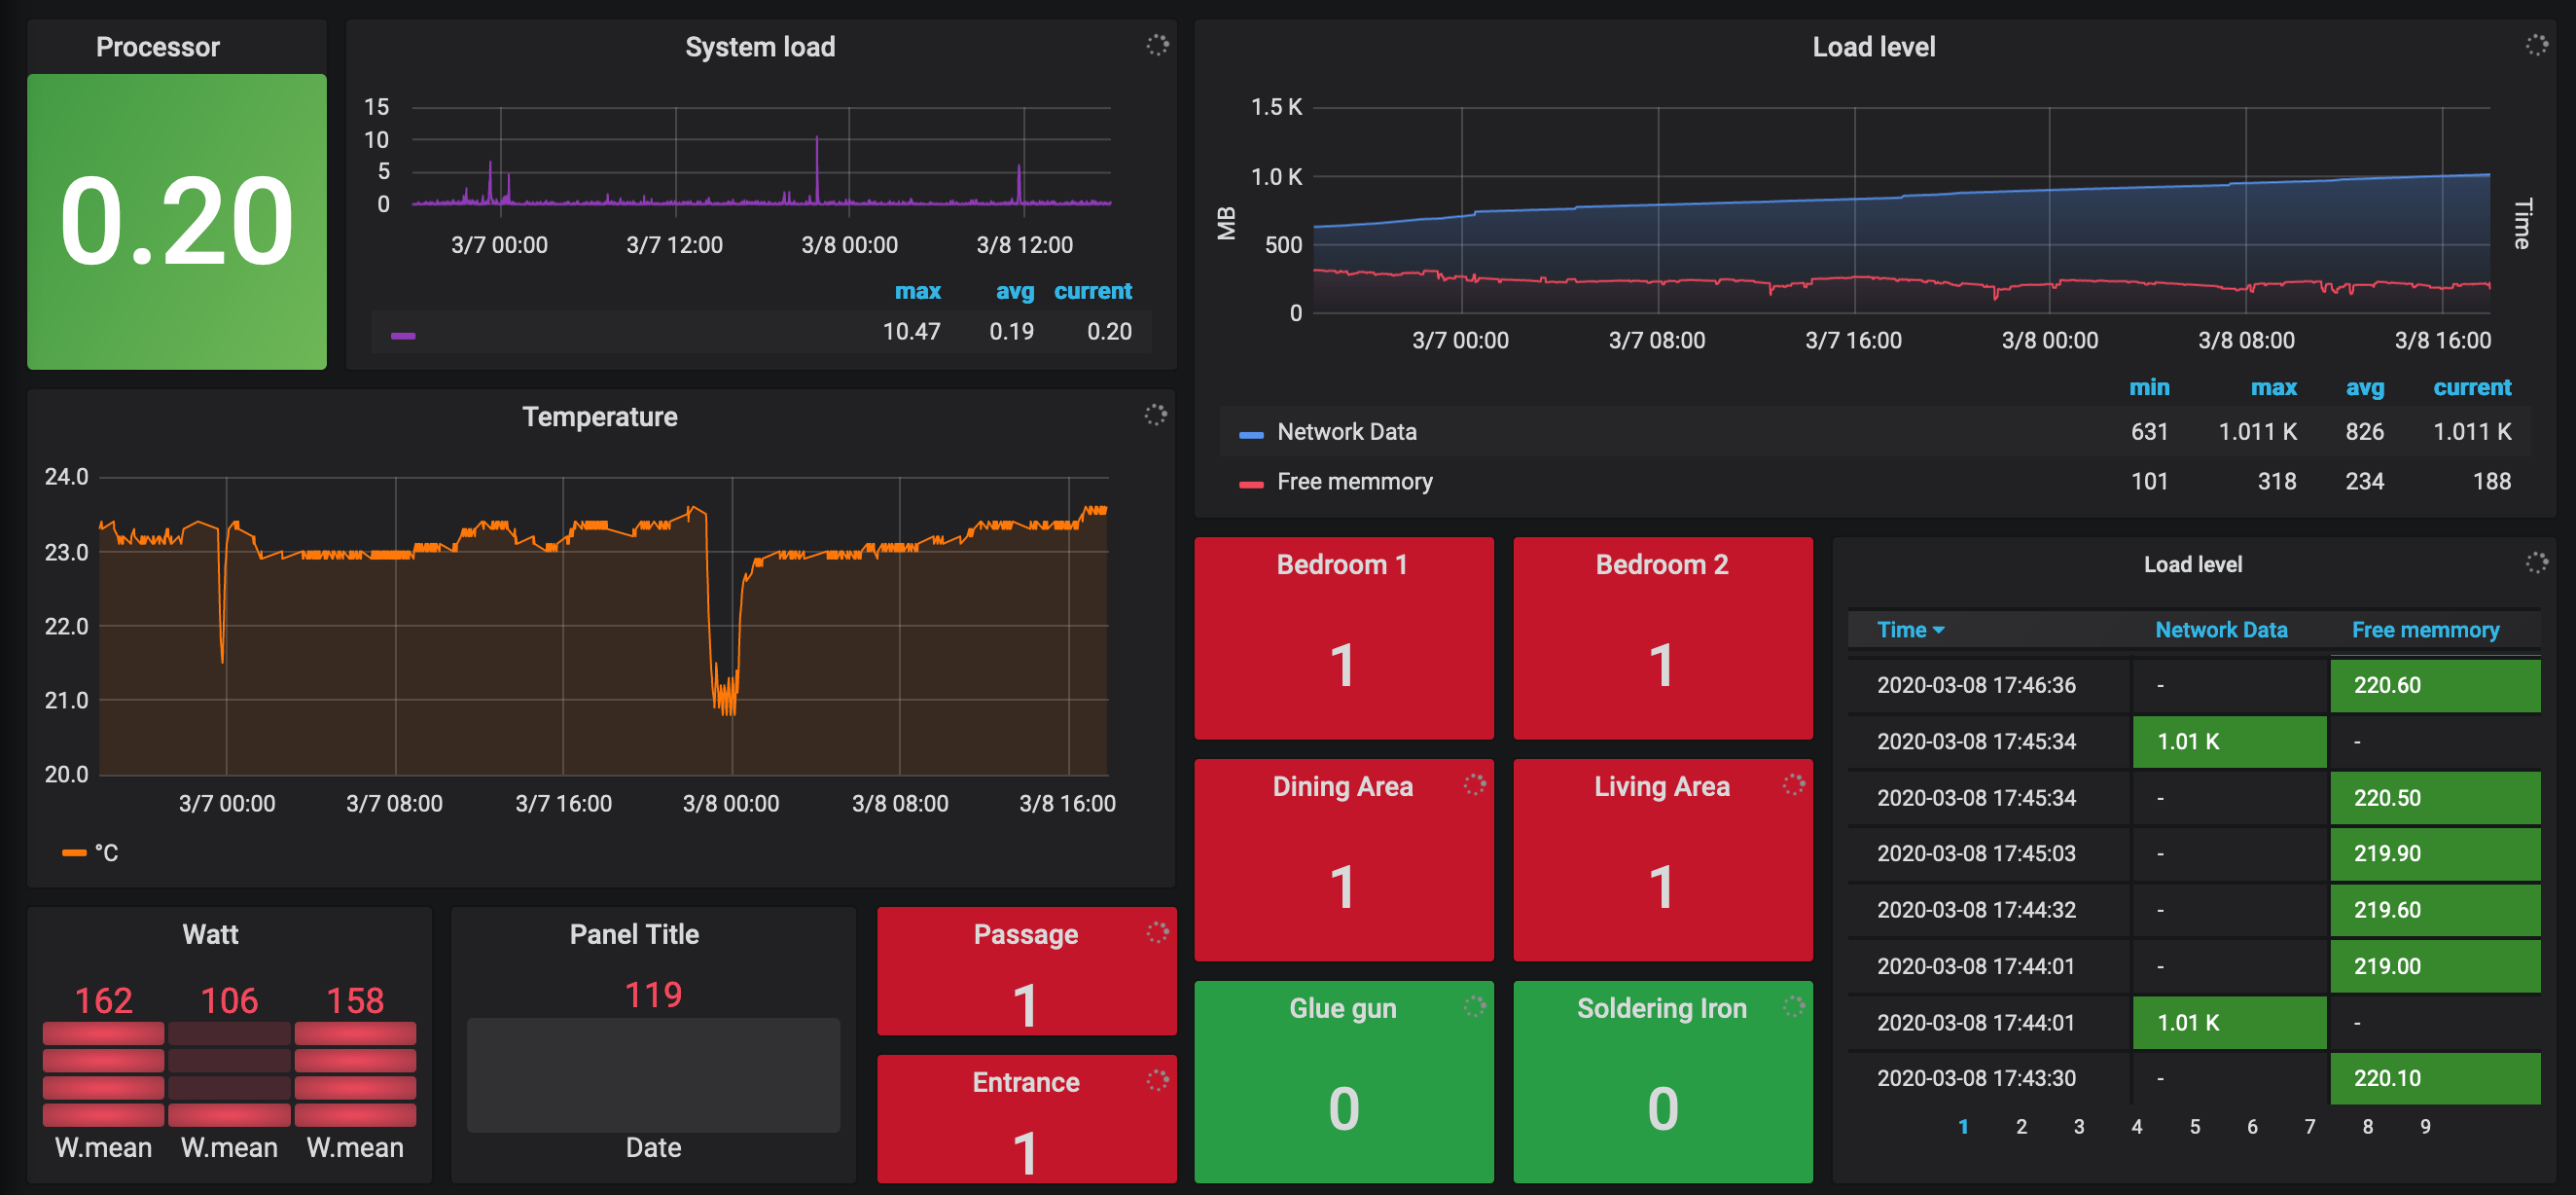The height and width of the screenshot is (1195, 2576).
Task: Toggle °C series in Temperature legend
Action: (x=105, y=853)
